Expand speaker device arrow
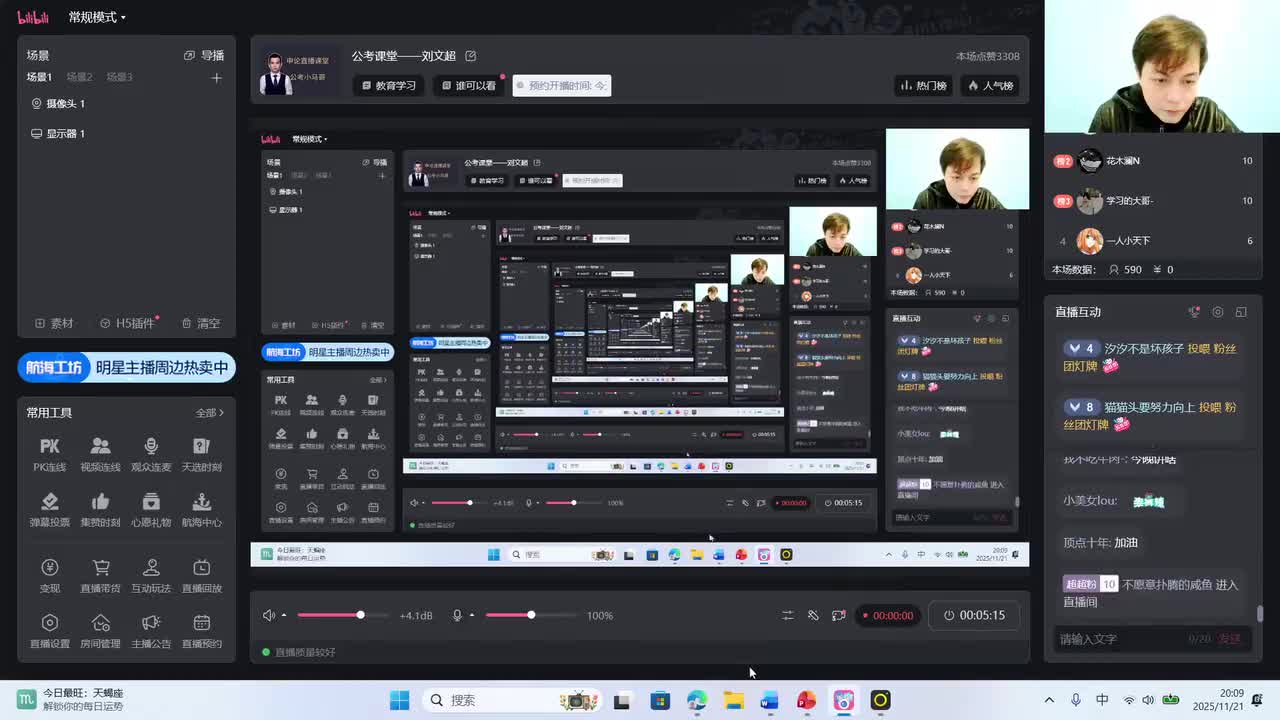Image resolution: width=1280 pixels, height=720 pixels. pos(284,615)
